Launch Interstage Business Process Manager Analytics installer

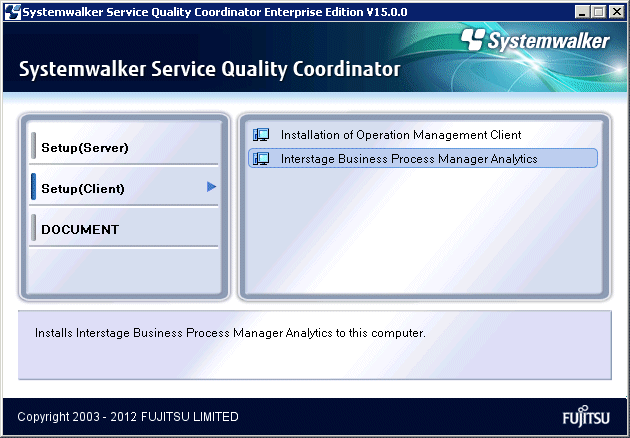423,159
